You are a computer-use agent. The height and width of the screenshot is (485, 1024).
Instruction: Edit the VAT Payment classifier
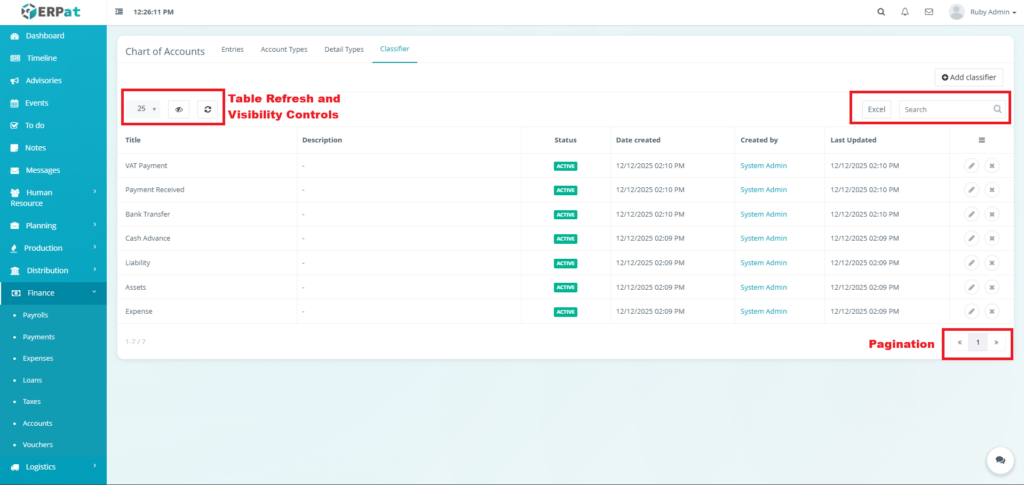[971, 165]
